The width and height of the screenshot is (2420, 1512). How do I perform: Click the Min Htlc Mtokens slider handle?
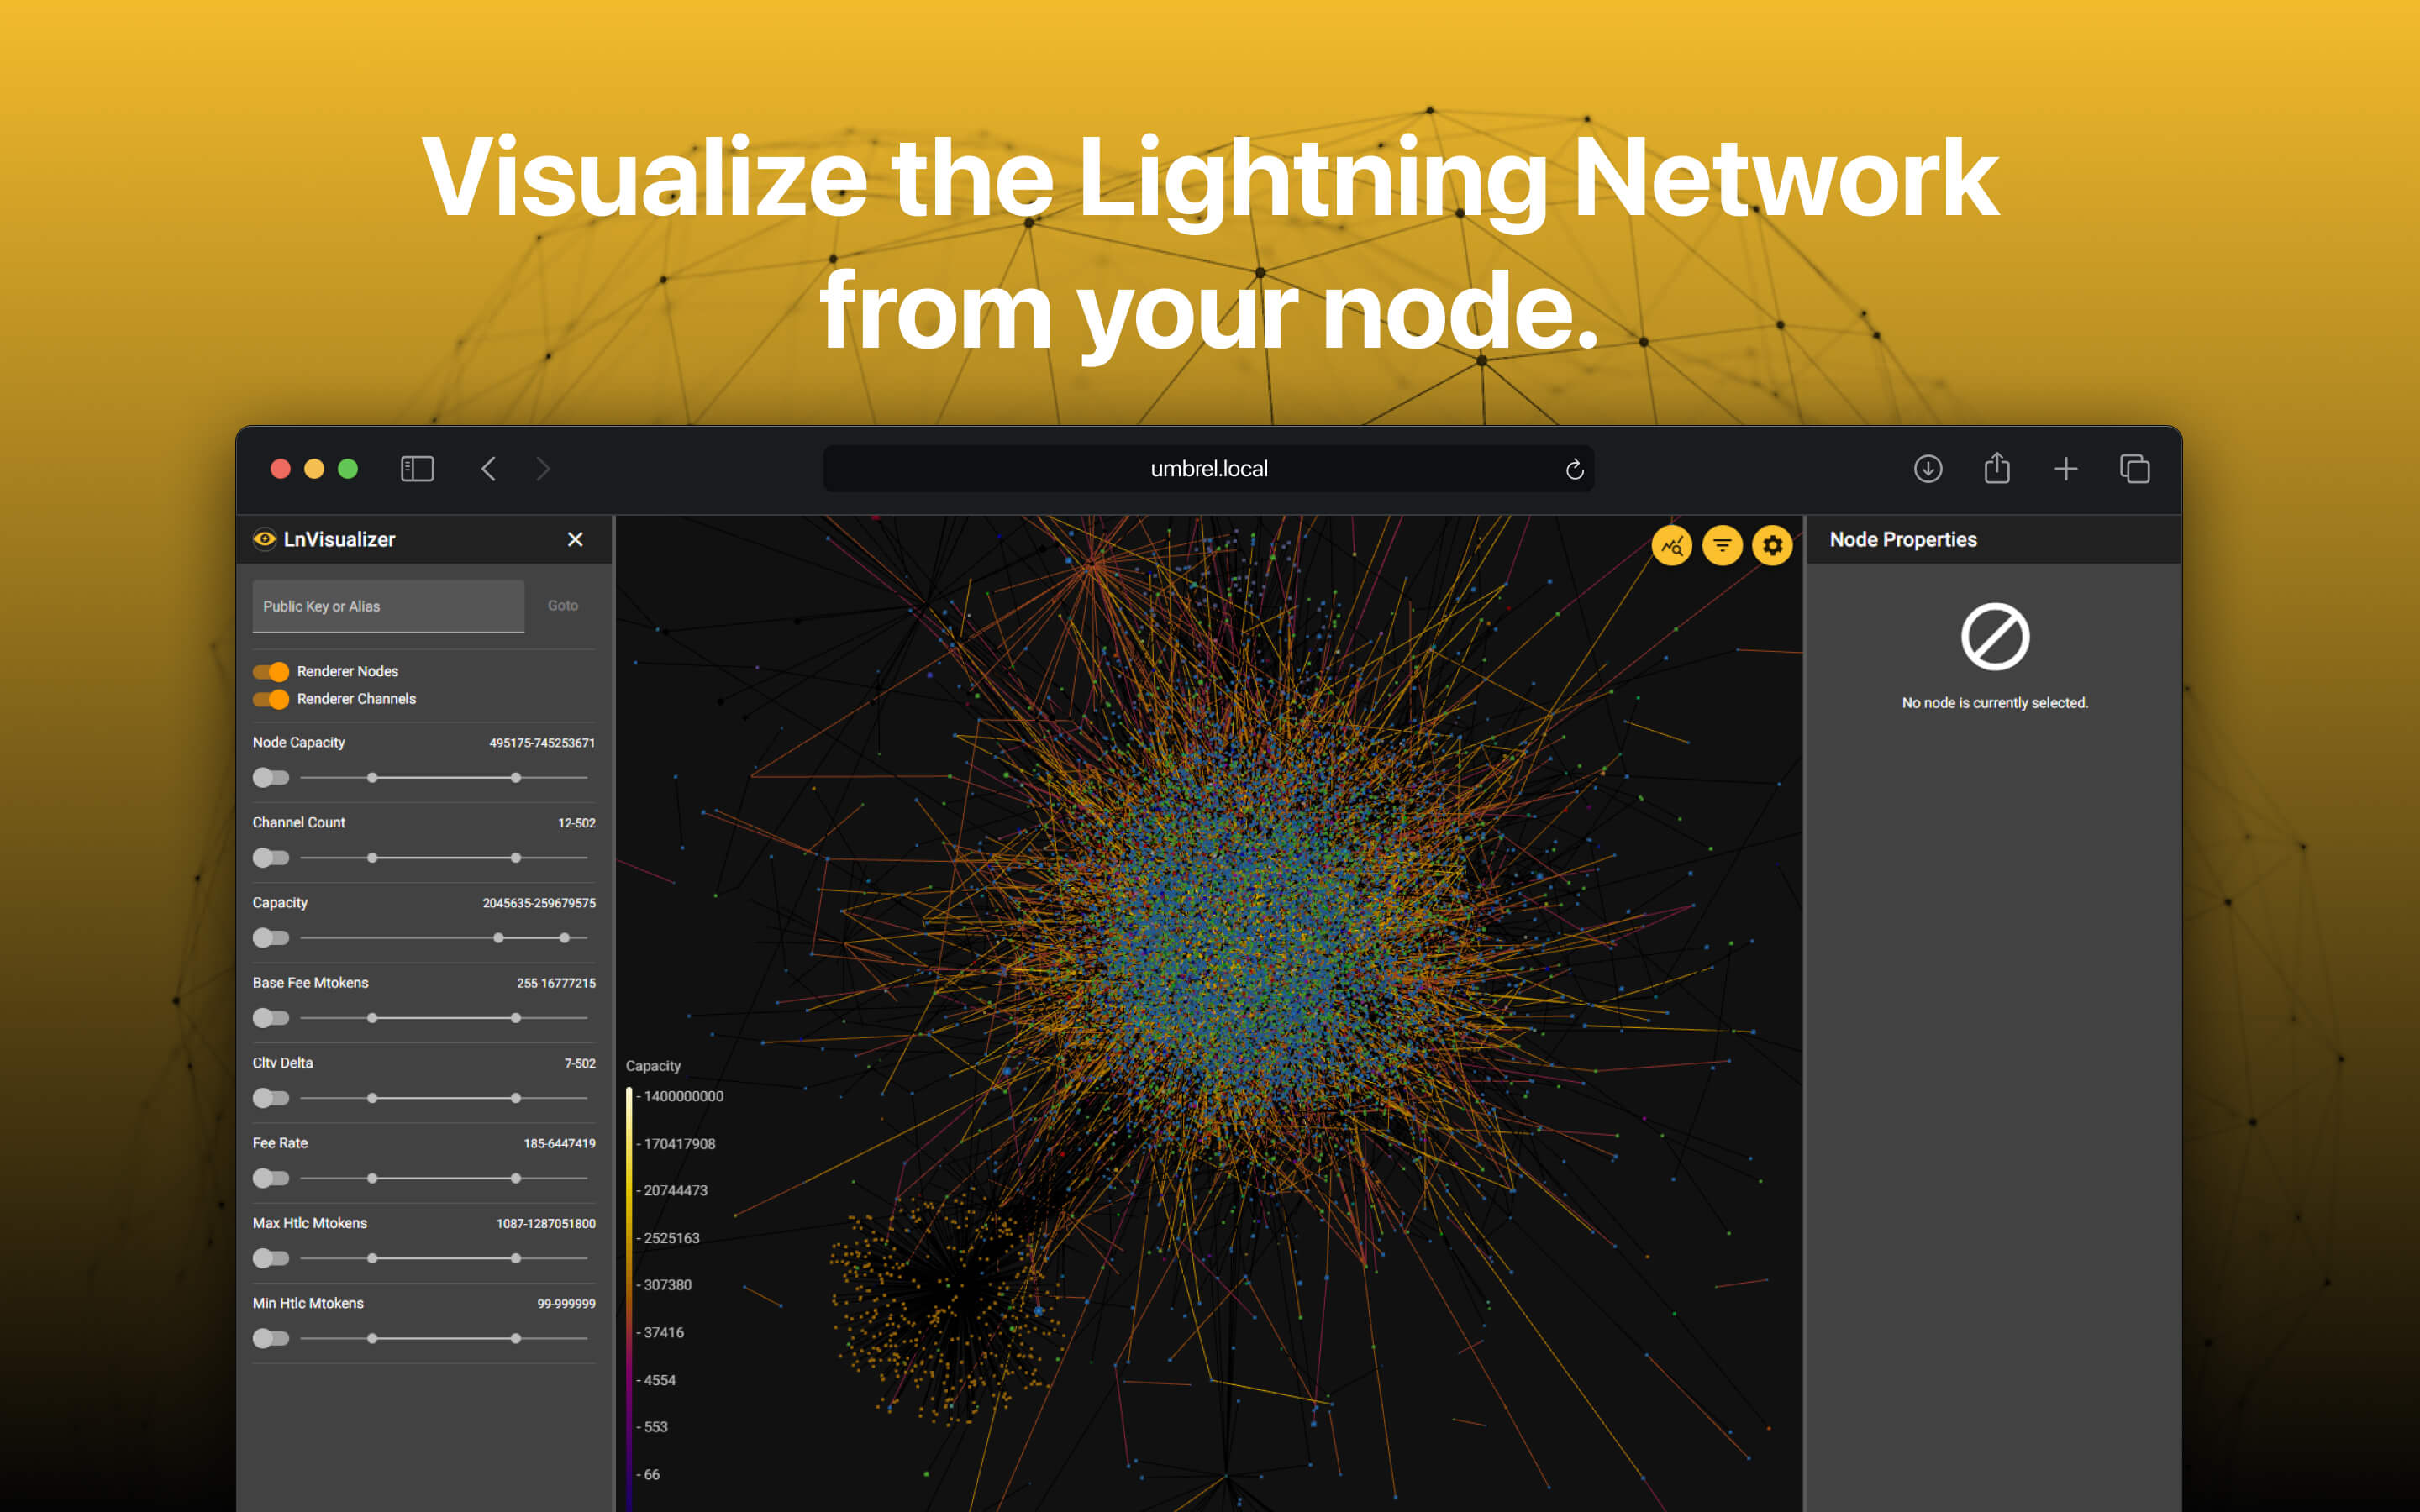click(372, 1338)
